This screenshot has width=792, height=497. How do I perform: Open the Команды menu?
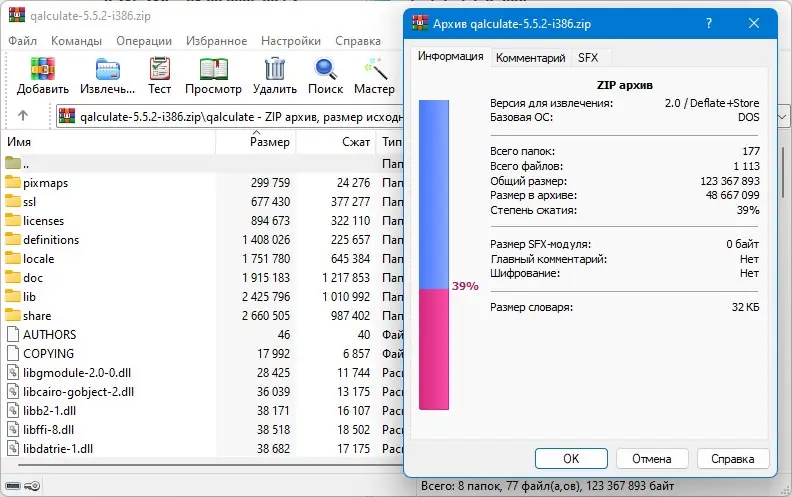[x=76, y=41]
